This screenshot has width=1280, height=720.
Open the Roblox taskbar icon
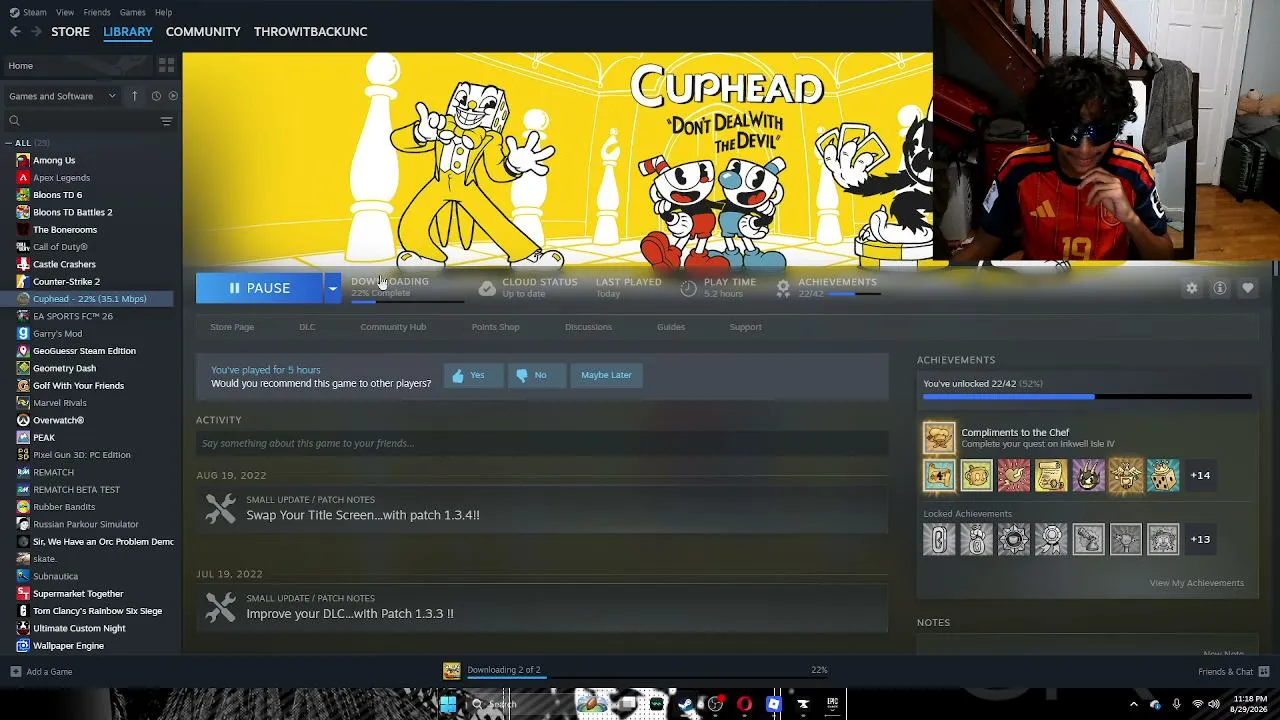pos(773,704)
